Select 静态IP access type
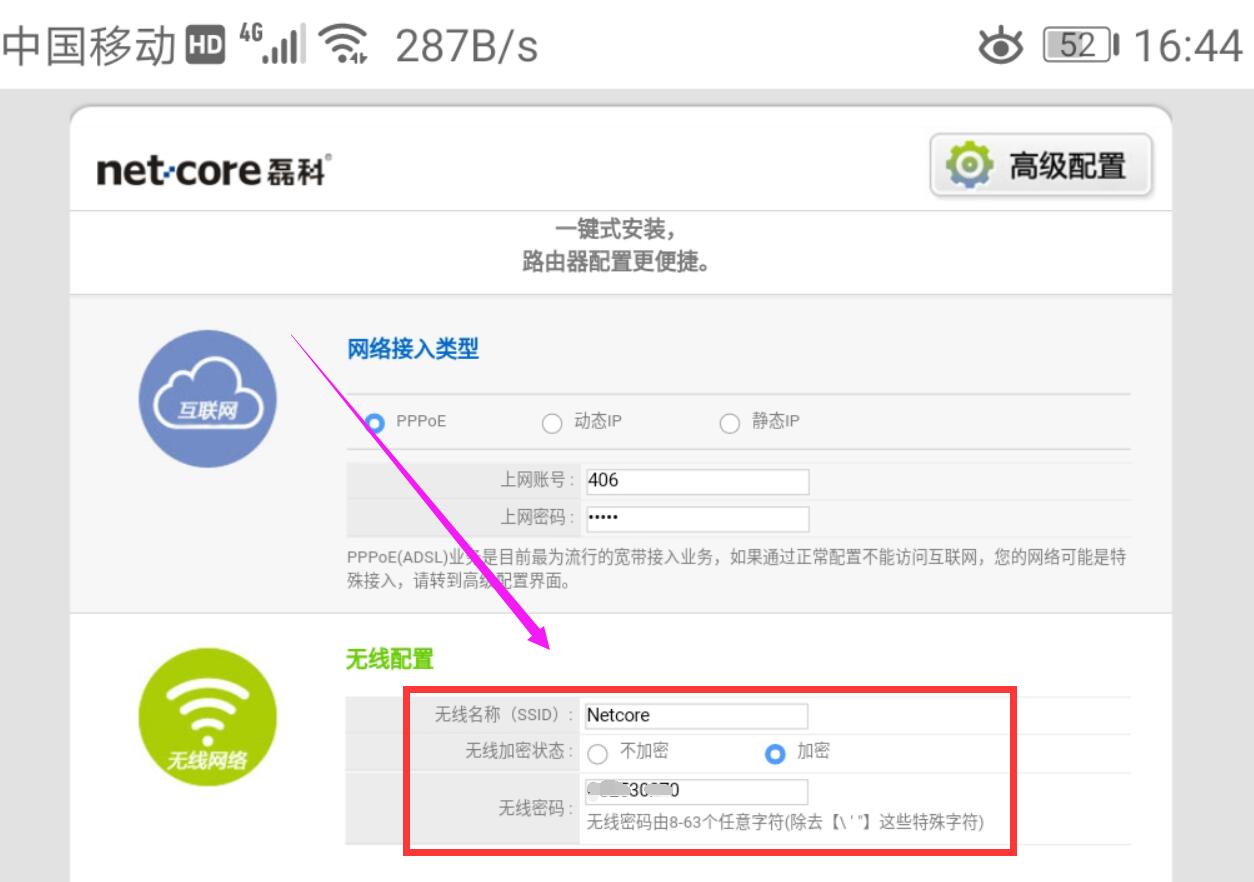Screen dimensions: 1254x882 click(x=728, y=423)
